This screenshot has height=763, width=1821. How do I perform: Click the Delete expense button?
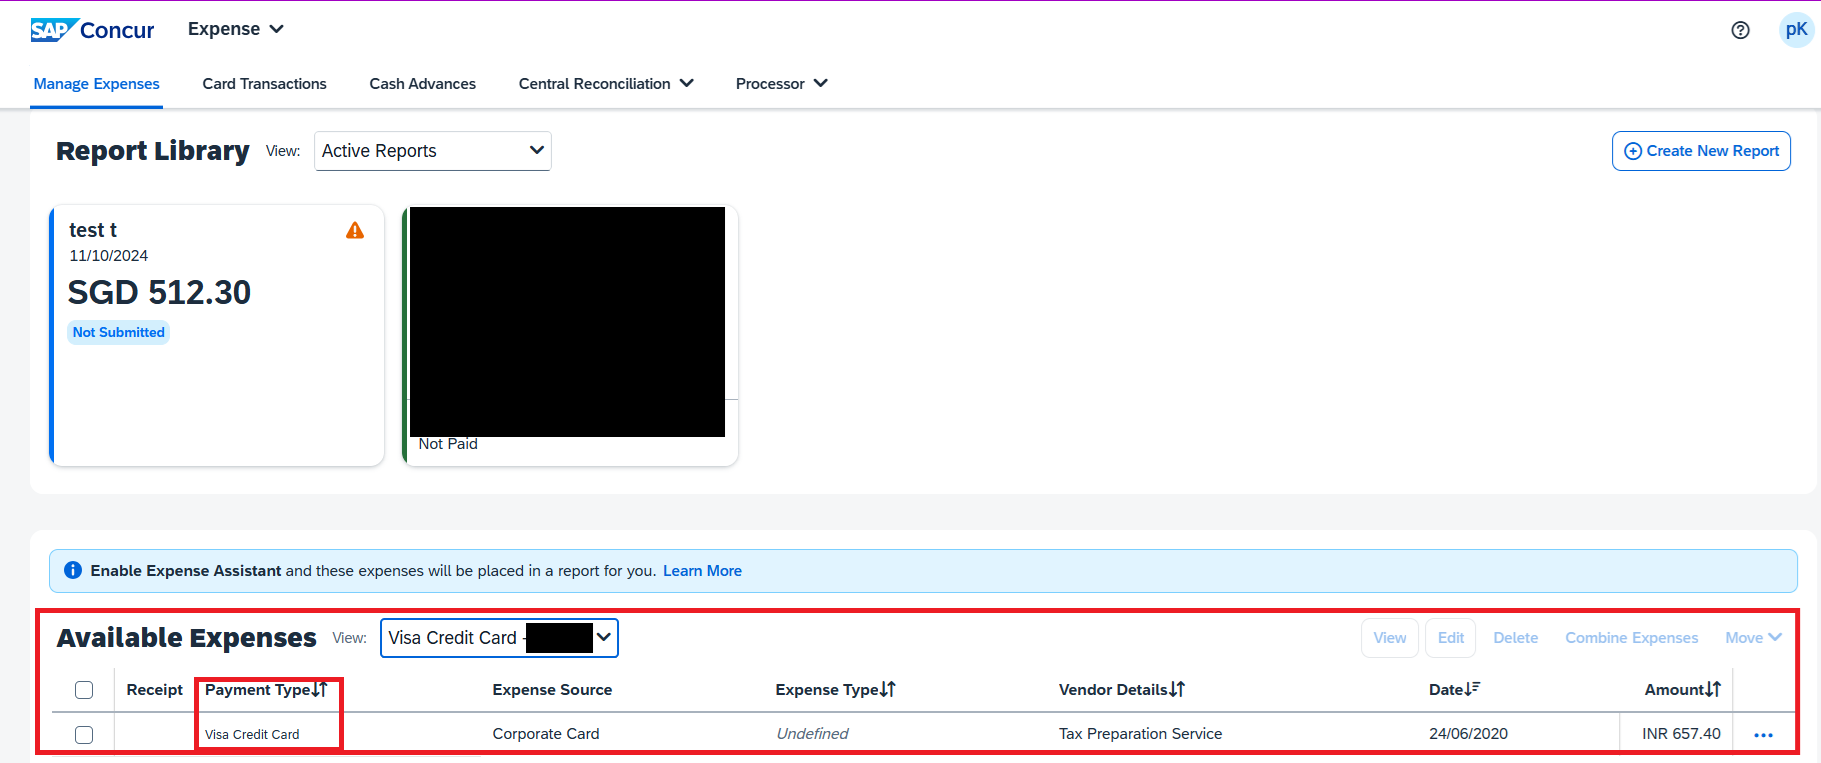pyautogui.click(x=1516, y=638)
